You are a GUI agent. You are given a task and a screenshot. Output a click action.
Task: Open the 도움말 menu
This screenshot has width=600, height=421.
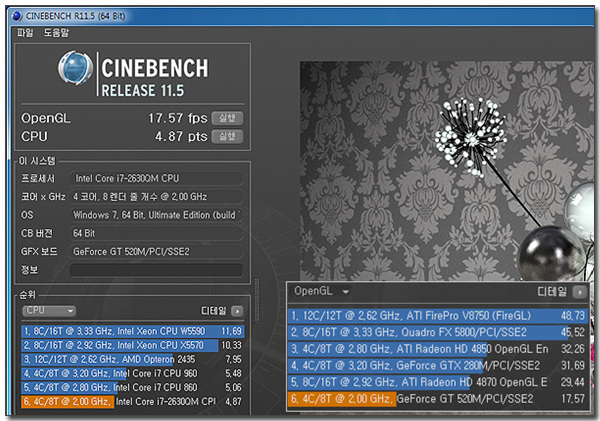56,33
